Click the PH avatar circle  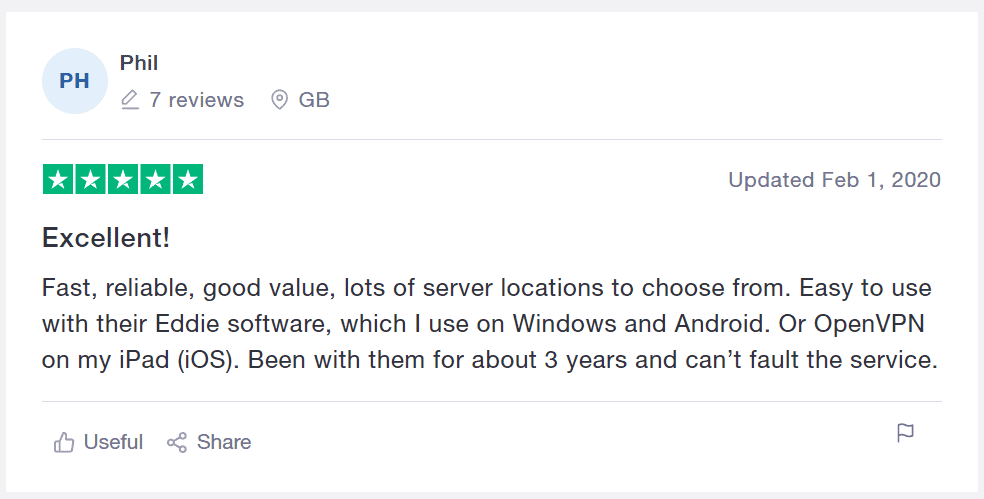click(75, 81)
